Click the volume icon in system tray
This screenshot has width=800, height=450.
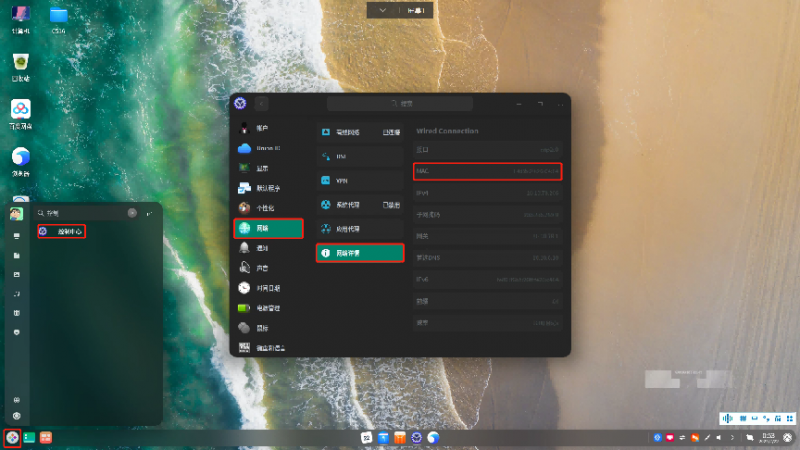point(719,438)
